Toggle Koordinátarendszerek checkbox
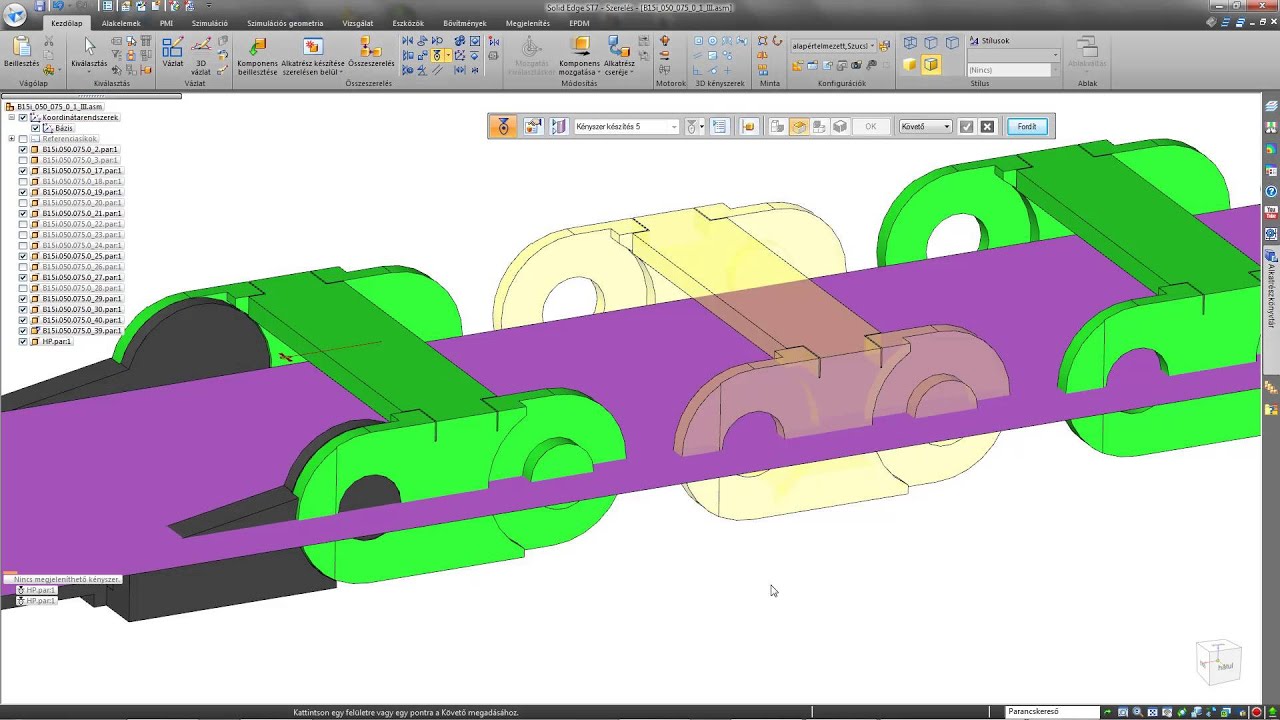The width and height of the screenshot is (1280, 720). pos(23,118)
